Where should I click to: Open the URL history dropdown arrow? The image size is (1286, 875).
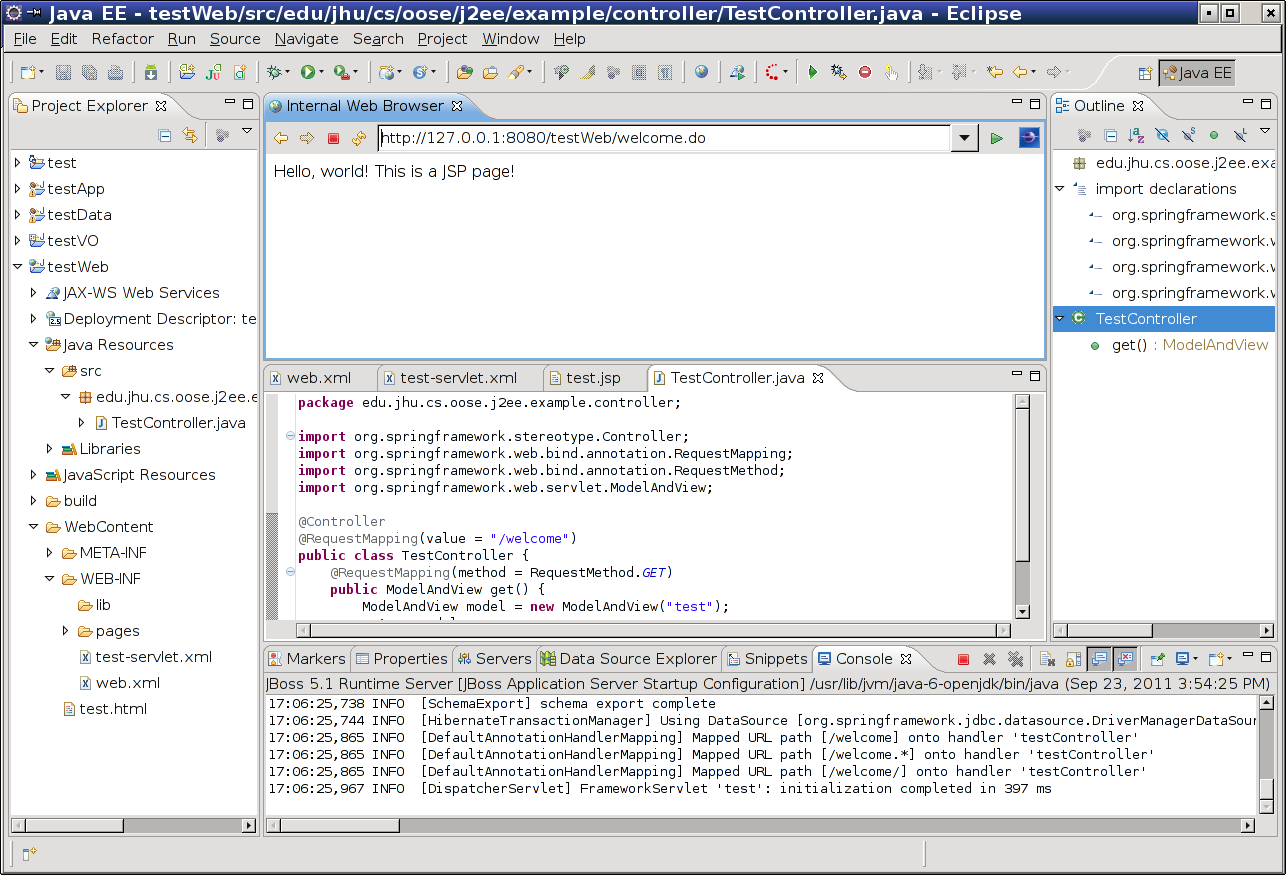coord(964,138)
